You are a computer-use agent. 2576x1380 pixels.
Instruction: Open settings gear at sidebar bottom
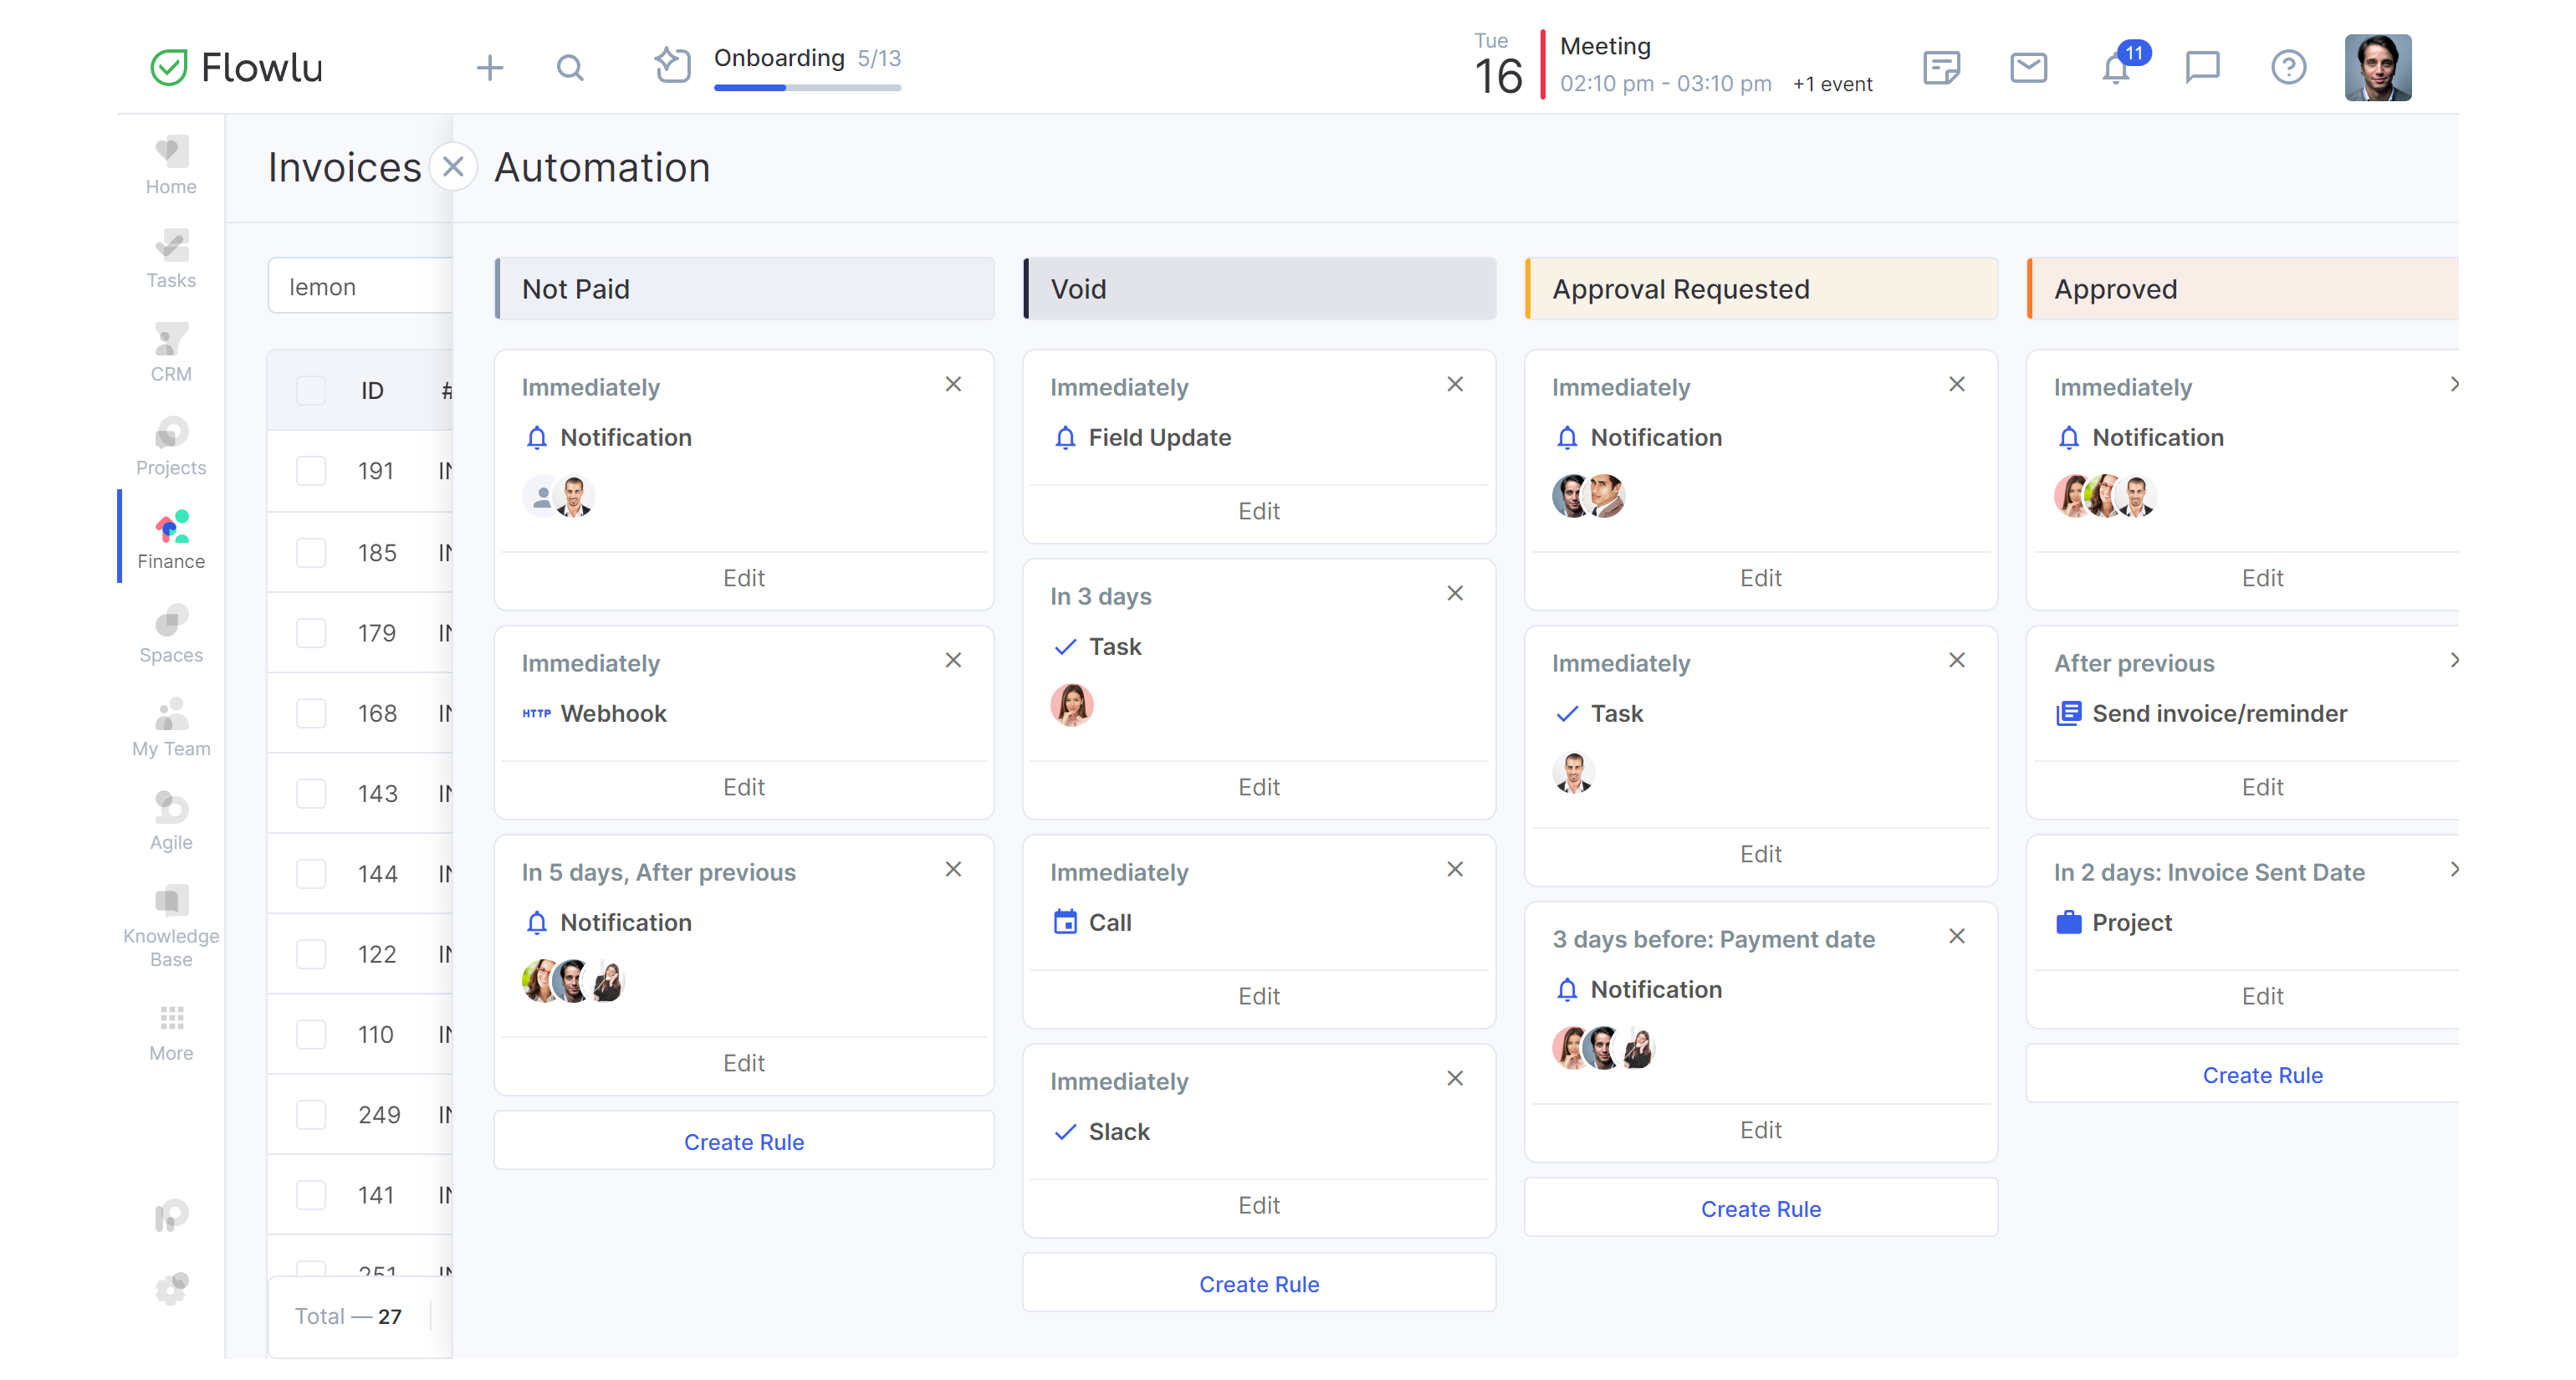171,1288
